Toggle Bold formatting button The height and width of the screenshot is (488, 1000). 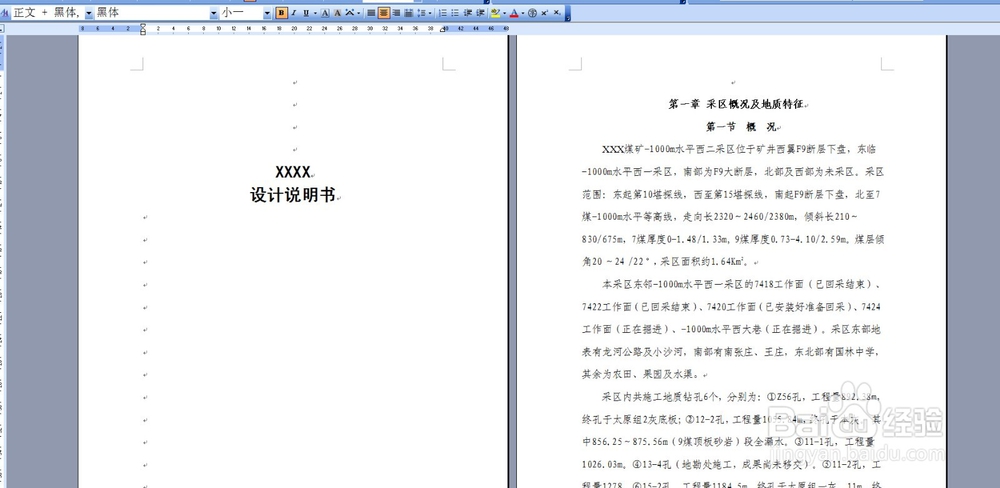pos(281,13)
